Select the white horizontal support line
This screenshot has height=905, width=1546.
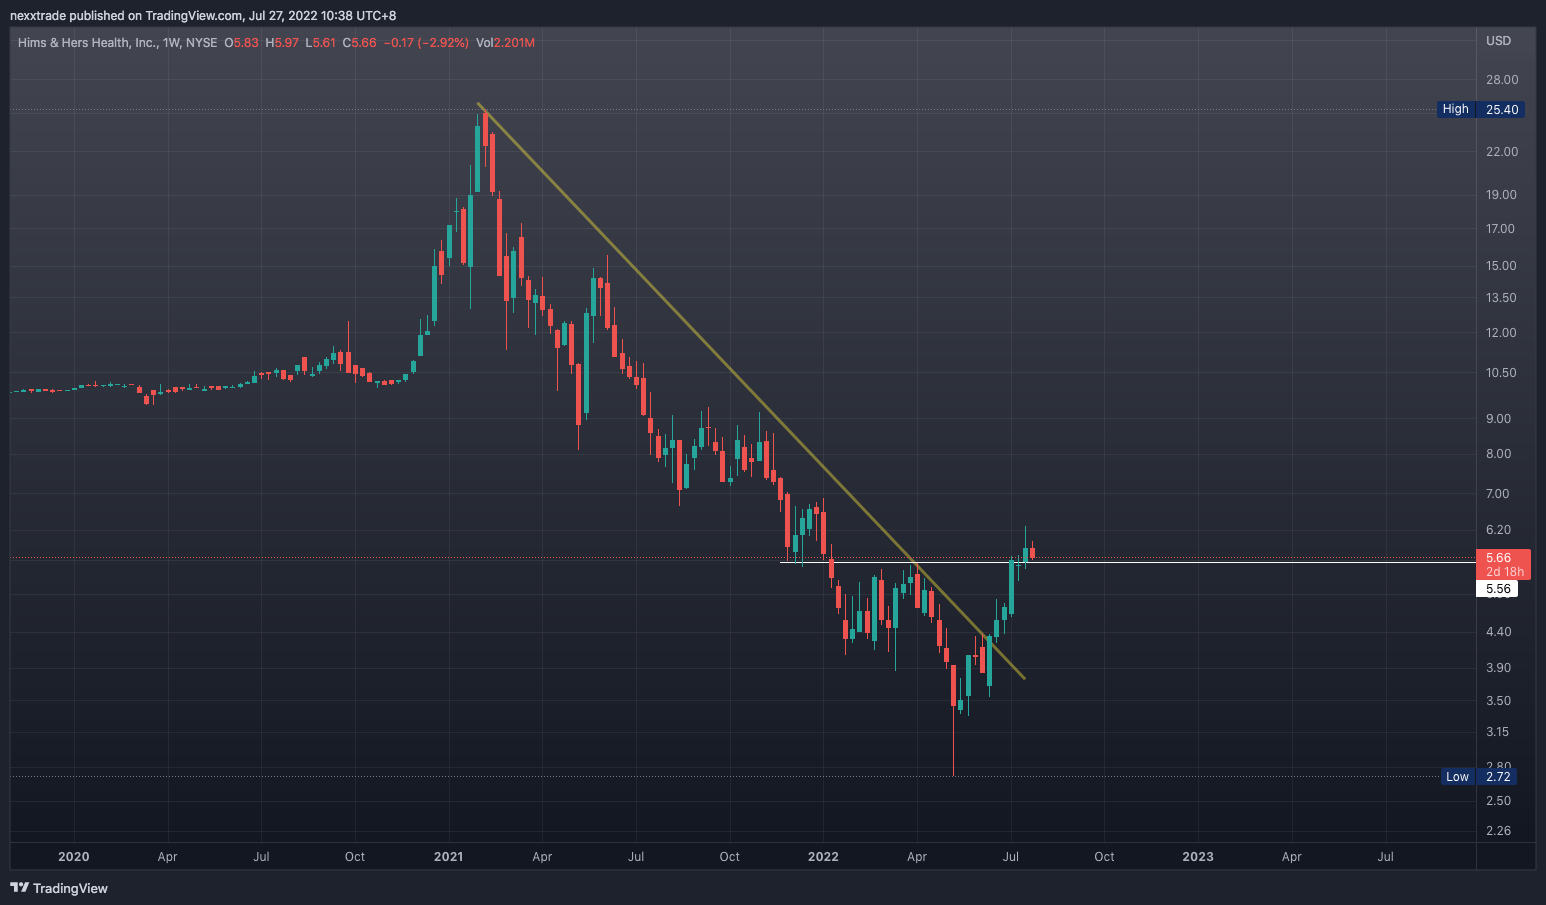click(x=1128, y=562)
